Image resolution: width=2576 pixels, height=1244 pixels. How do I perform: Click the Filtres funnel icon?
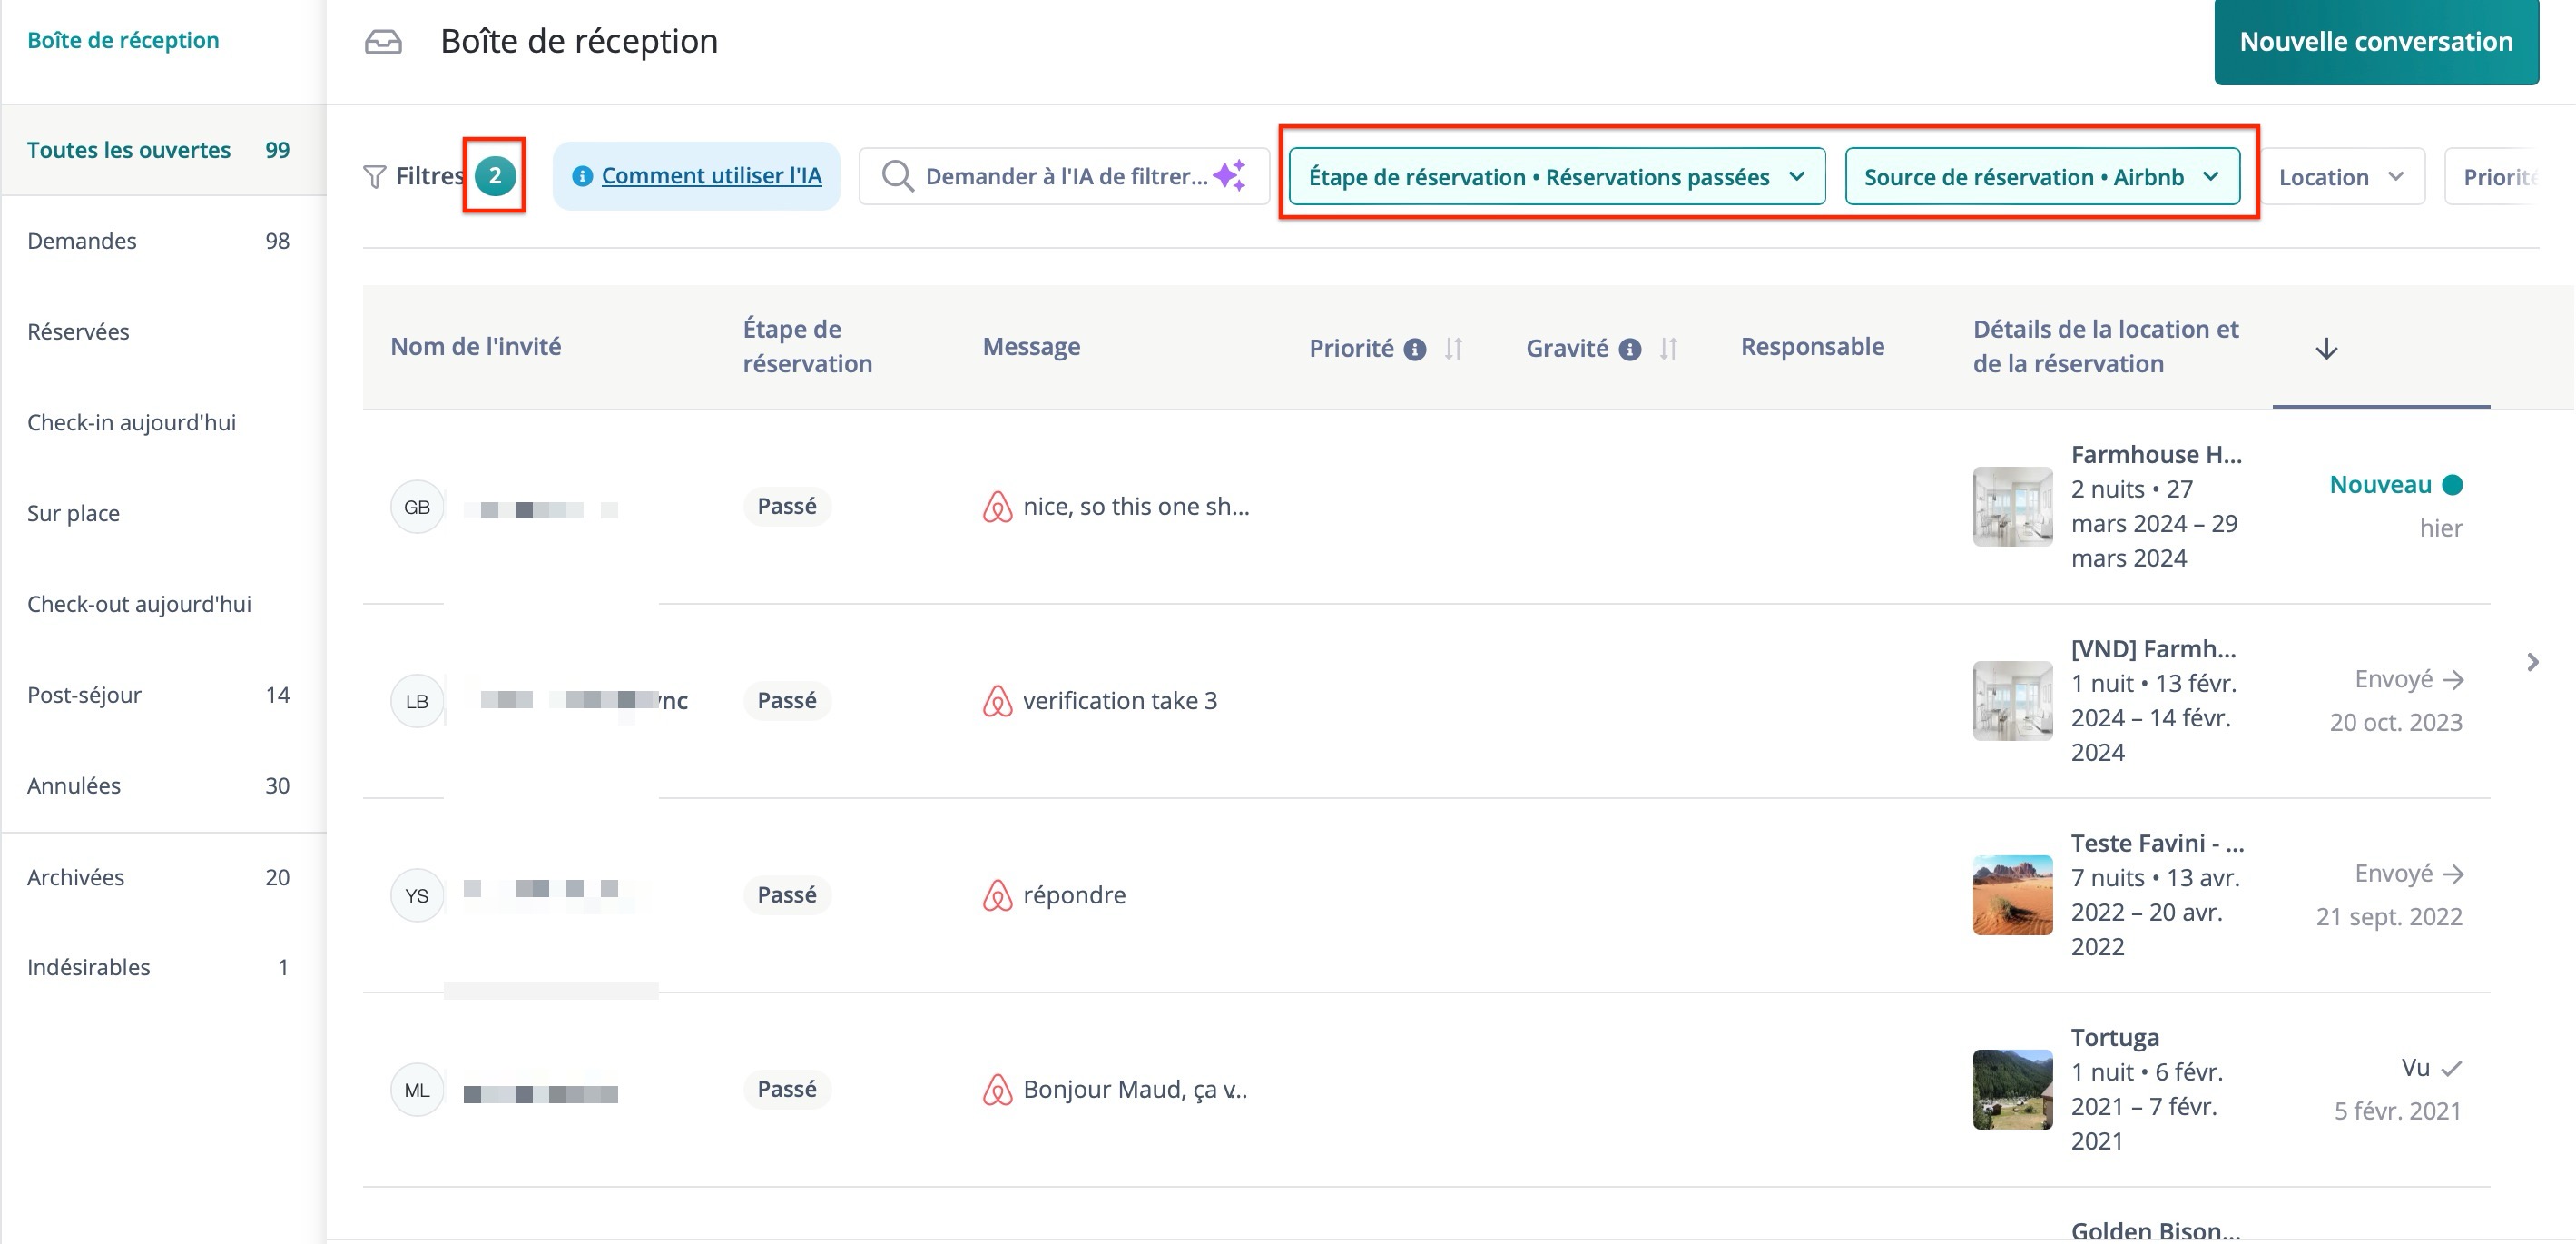[374, 177]
